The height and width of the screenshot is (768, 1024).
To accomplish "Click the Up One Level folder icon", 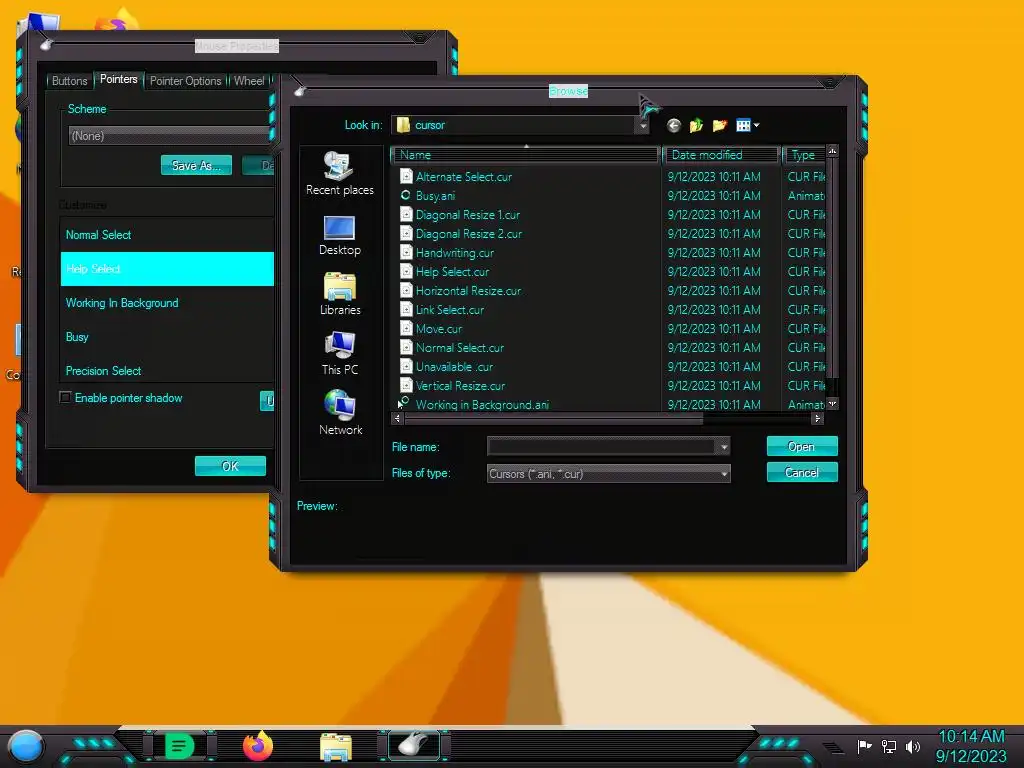I will (696, 125).
